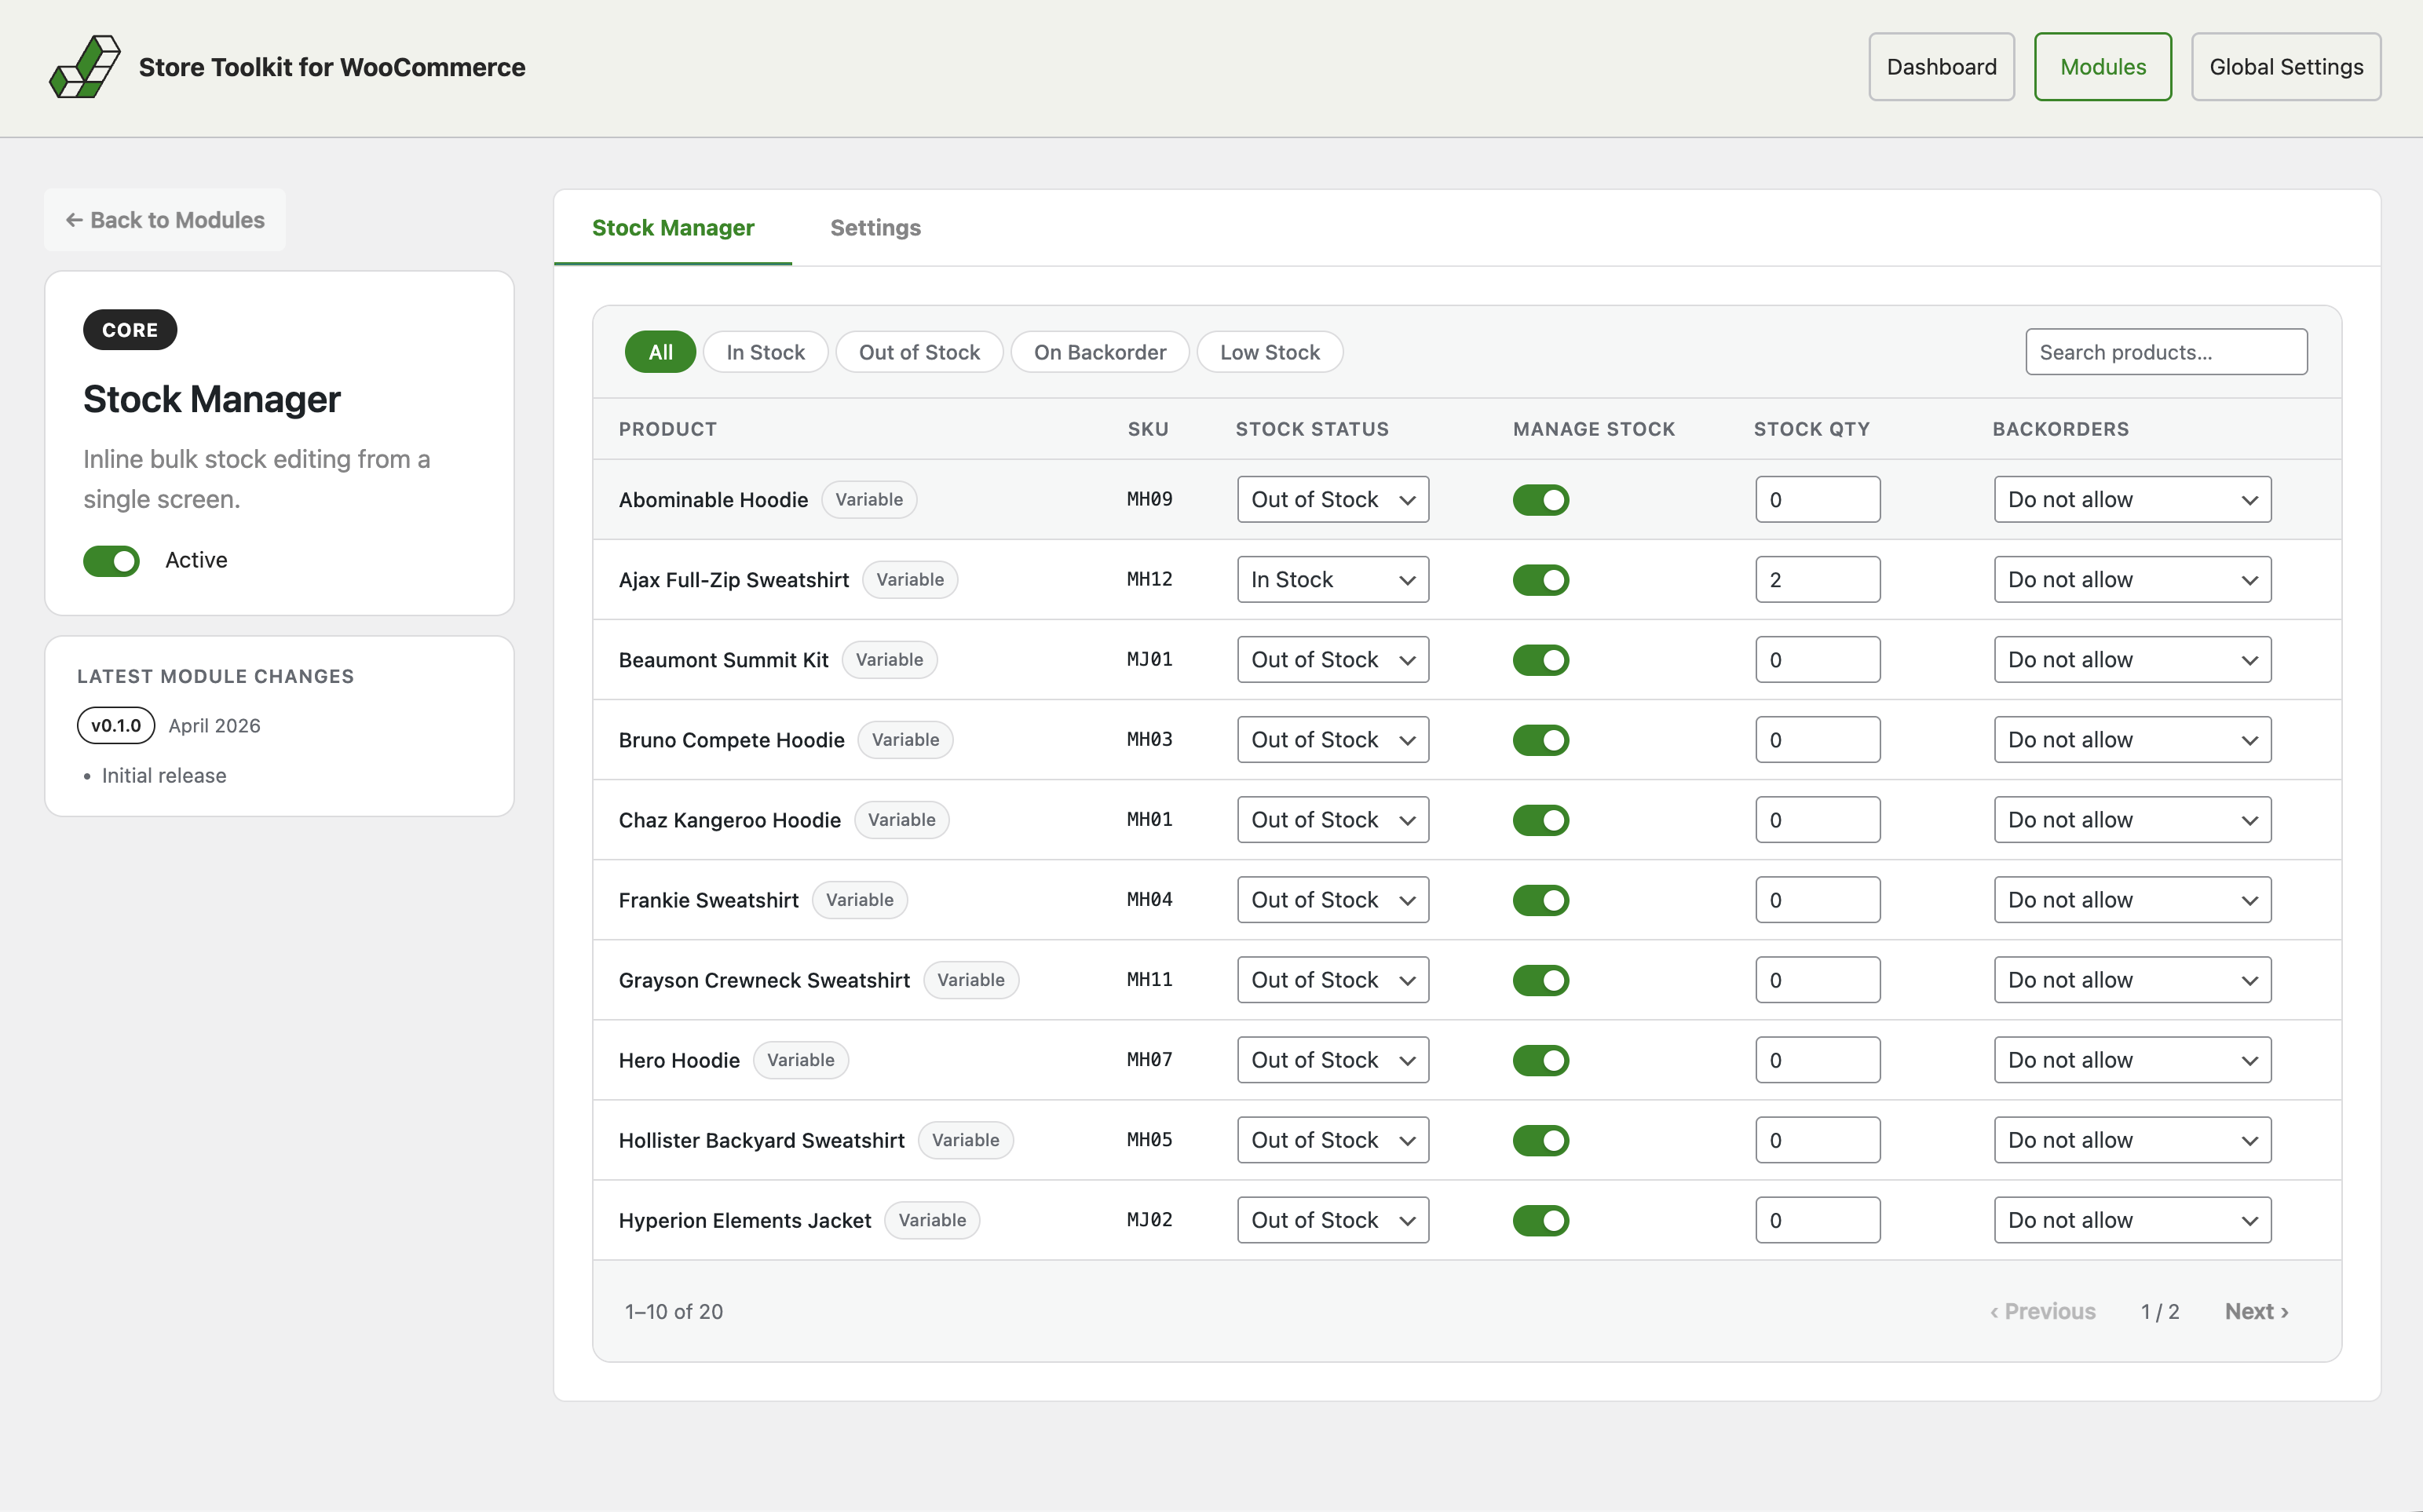Click the Search products field

coord(2165,352)
